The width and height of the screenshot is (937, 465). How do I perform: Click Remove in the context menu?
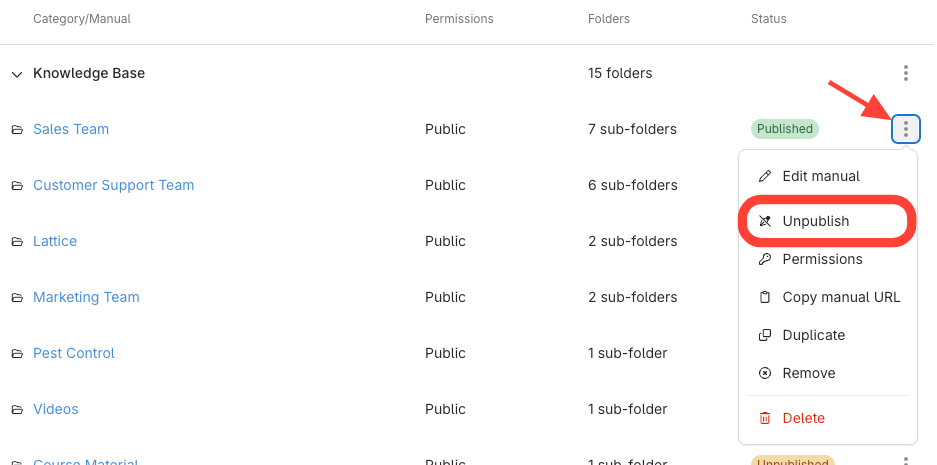click(808, 373)
